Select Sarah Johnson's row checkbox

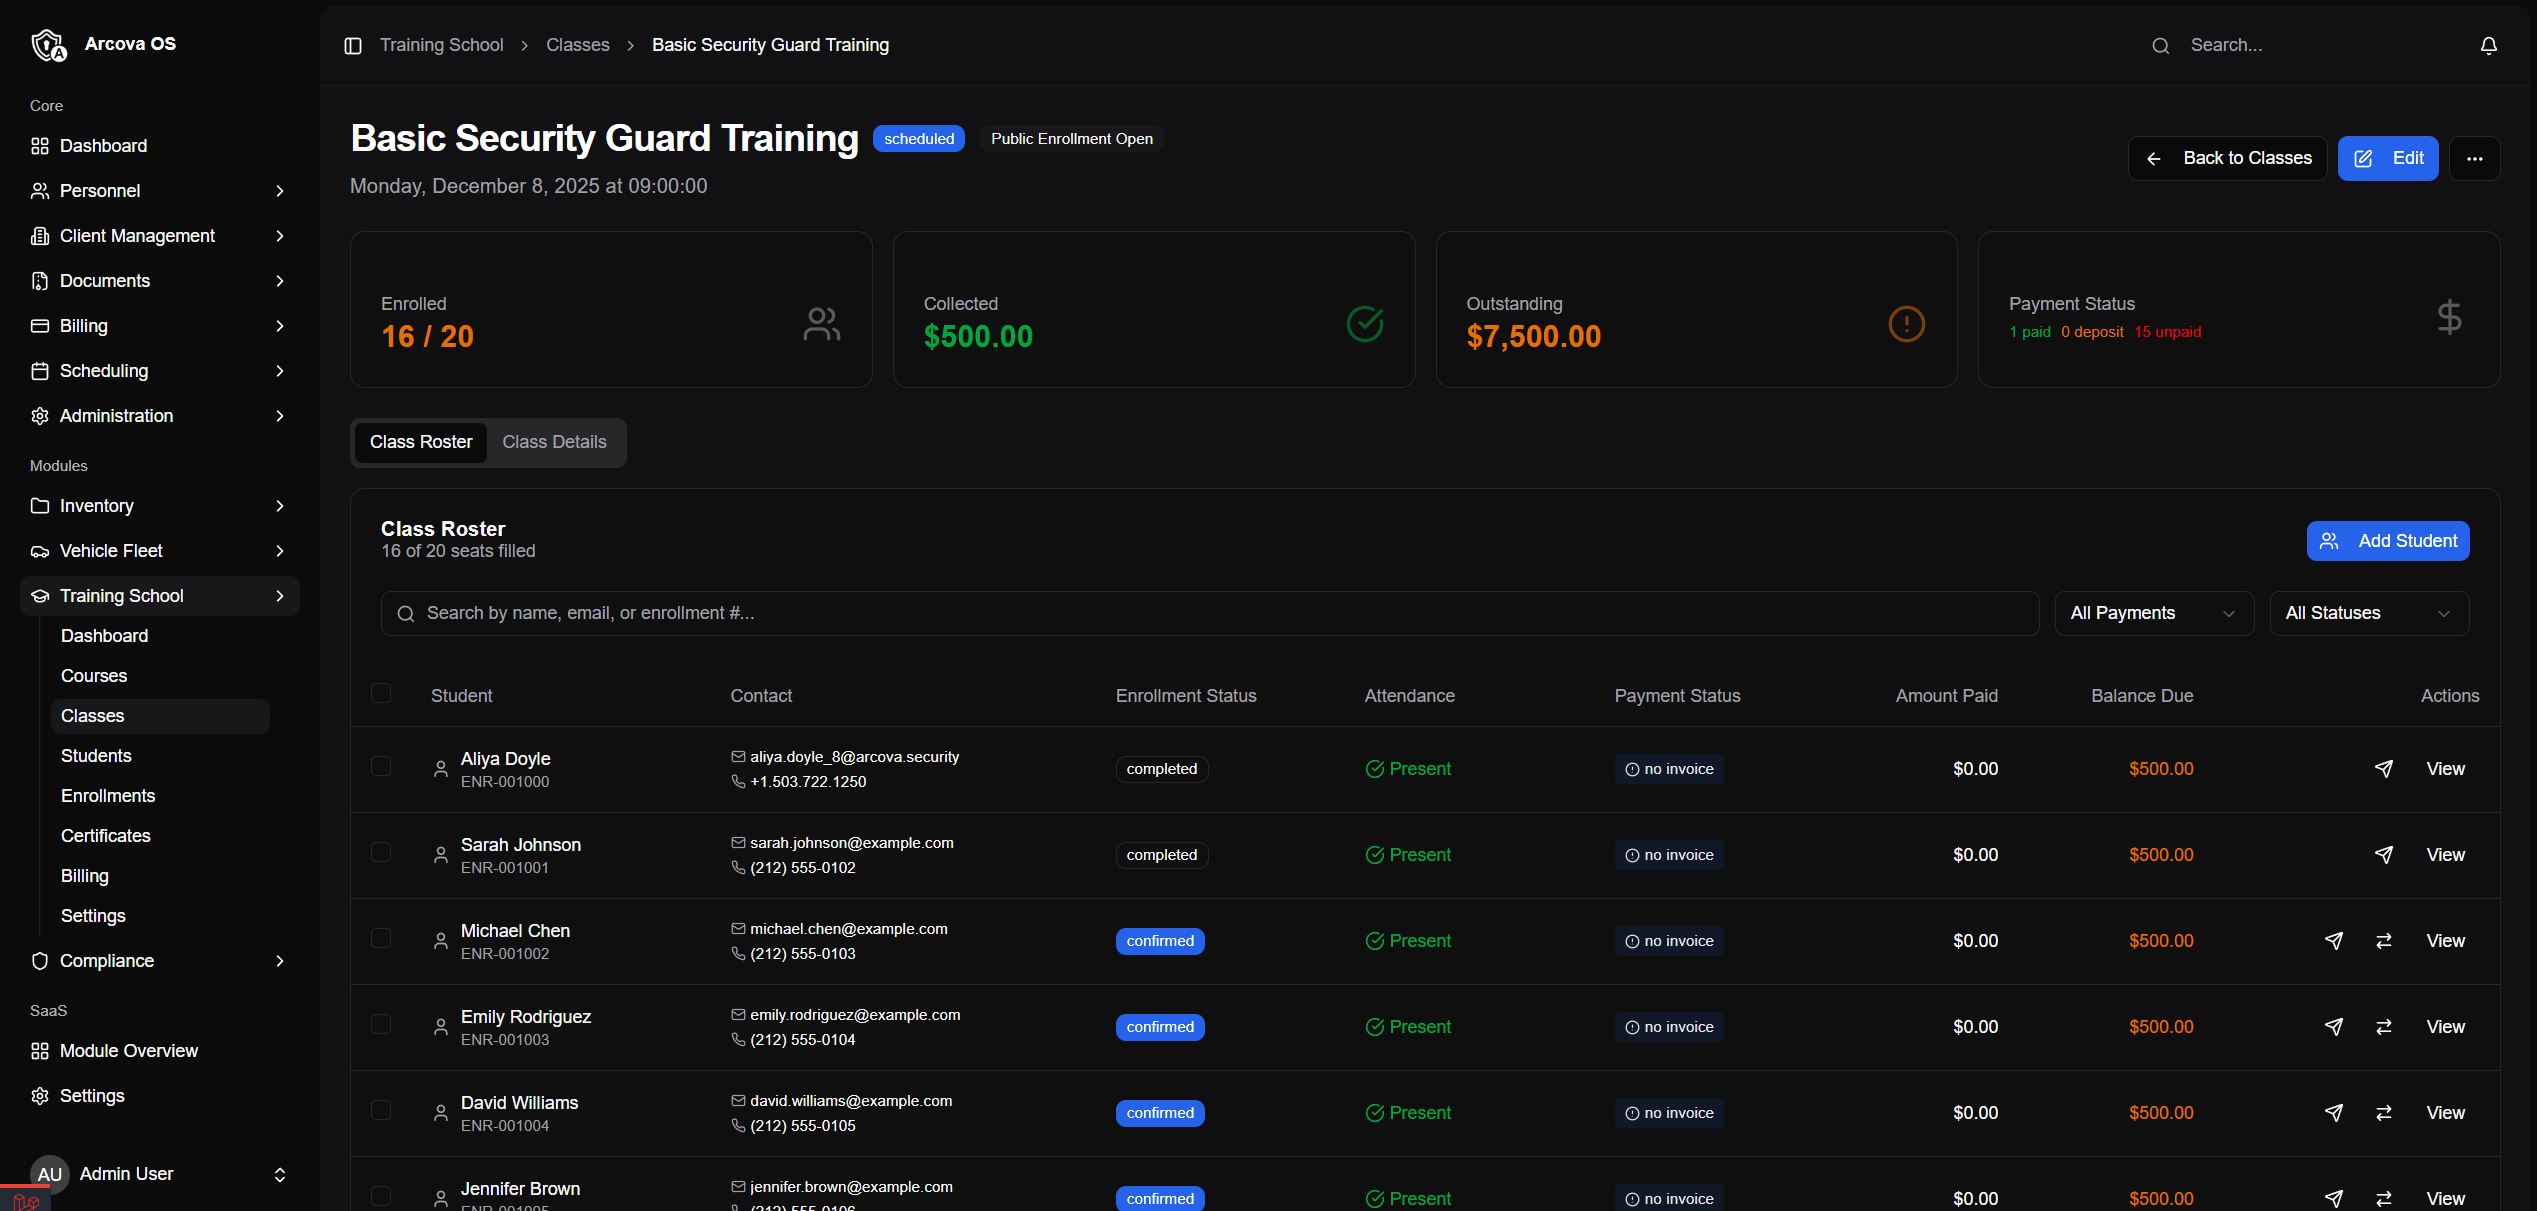(381, 852)
